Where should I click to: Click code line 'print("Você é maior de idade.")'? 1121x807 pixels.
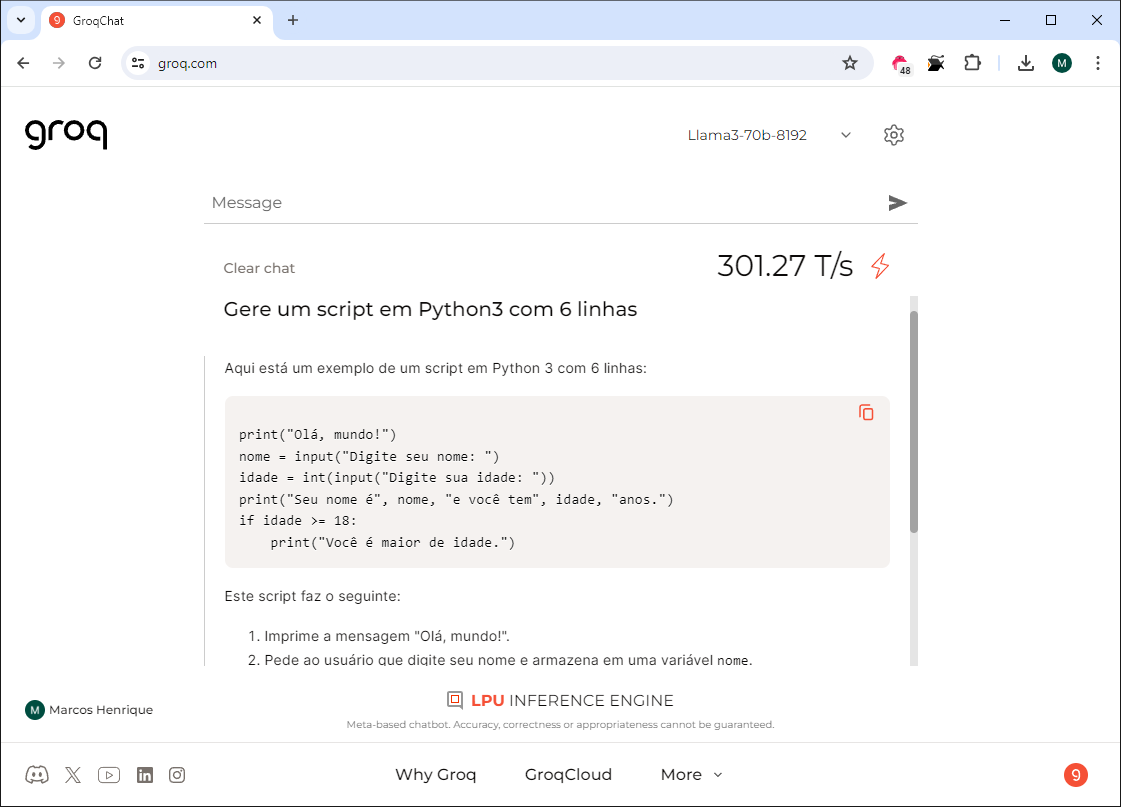coord(392,543)
